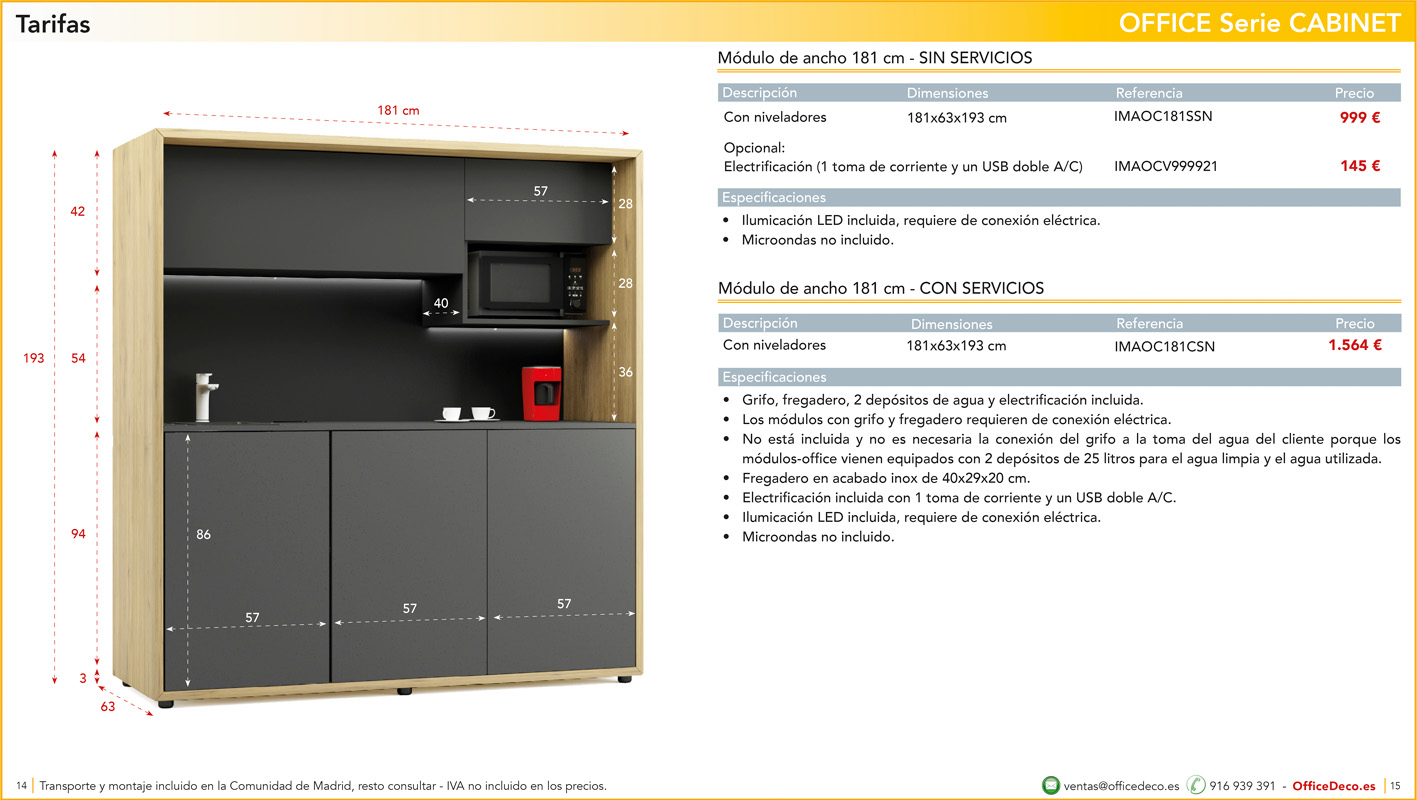1417x800 pixels.
Task: Select reference IMAOC181CSN
Action: click(x=1165, y=347)
